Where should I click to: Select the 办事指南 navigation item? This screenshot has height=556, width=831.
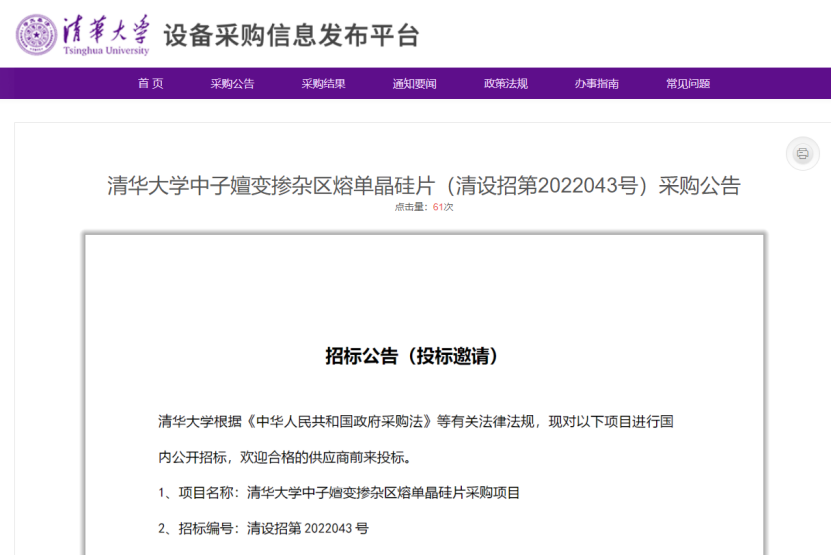[x=597, y=83]
